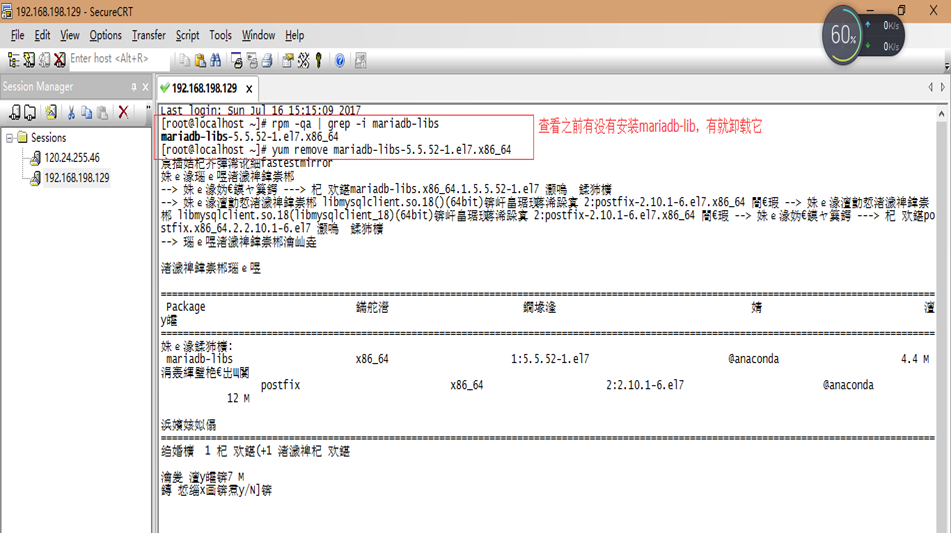Select session 192.168.198.129 in tree

coord(76,178)
